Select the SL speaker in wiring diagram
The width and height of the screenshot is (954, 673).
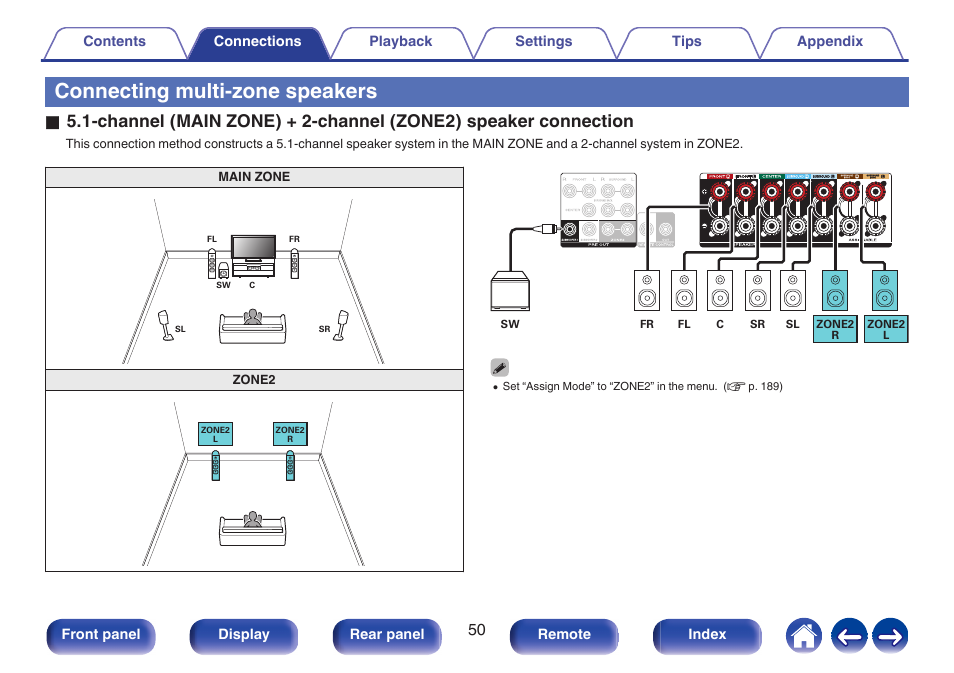(793, 291)
